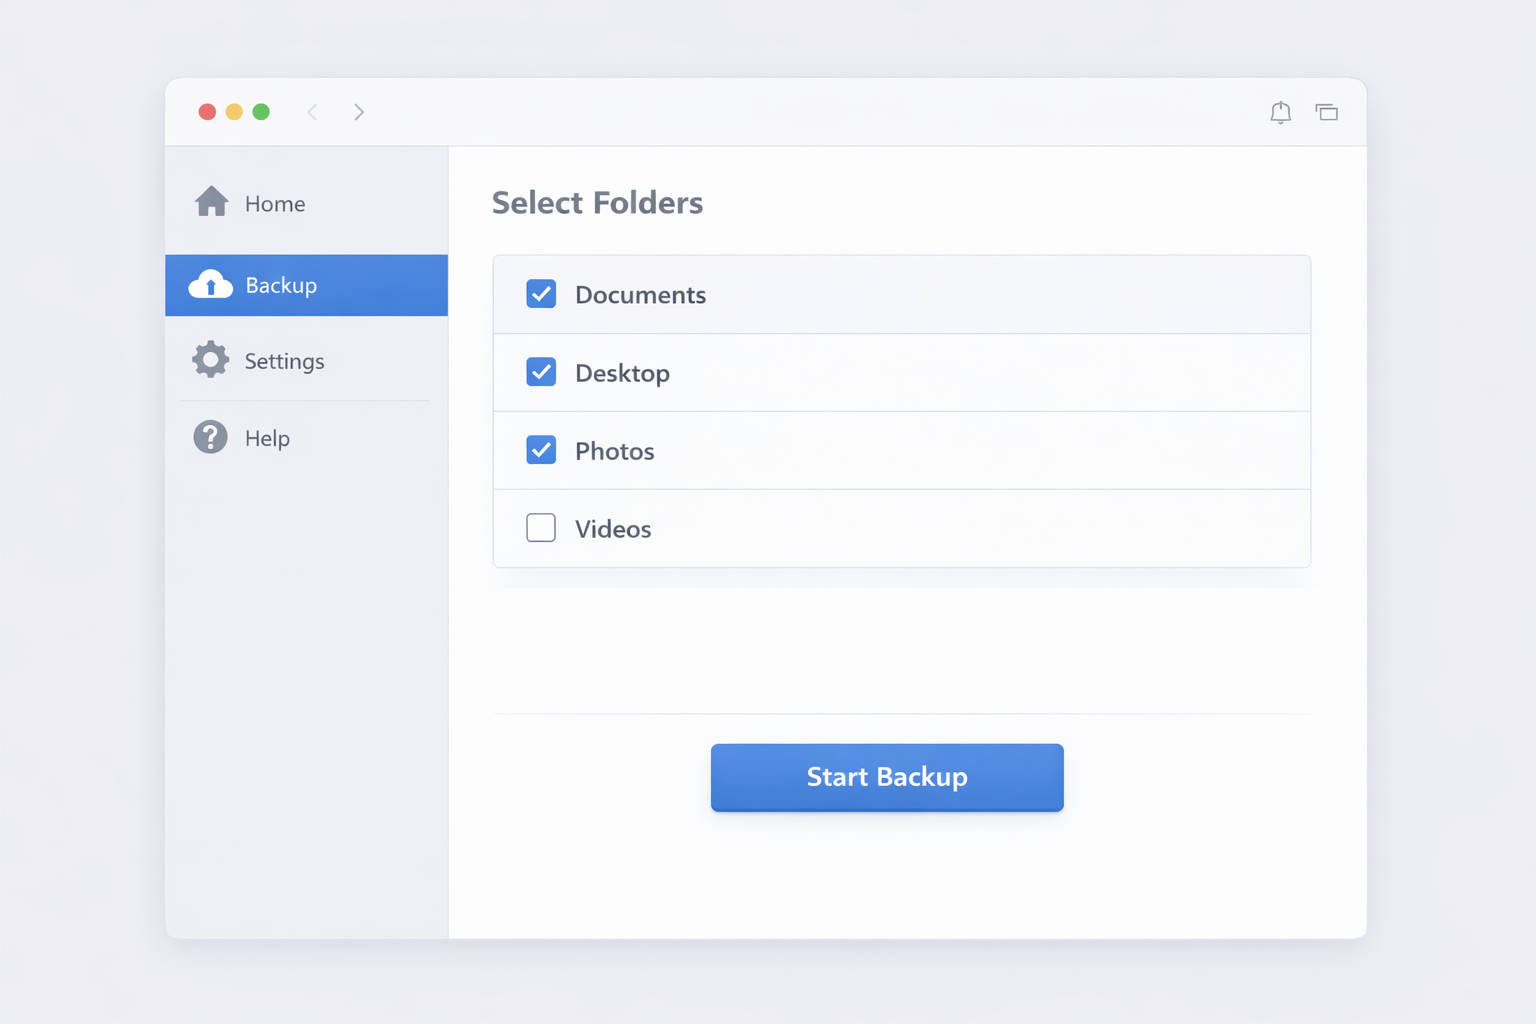
Task: Select the Home text label in sidebar
Action: (275, 204)
